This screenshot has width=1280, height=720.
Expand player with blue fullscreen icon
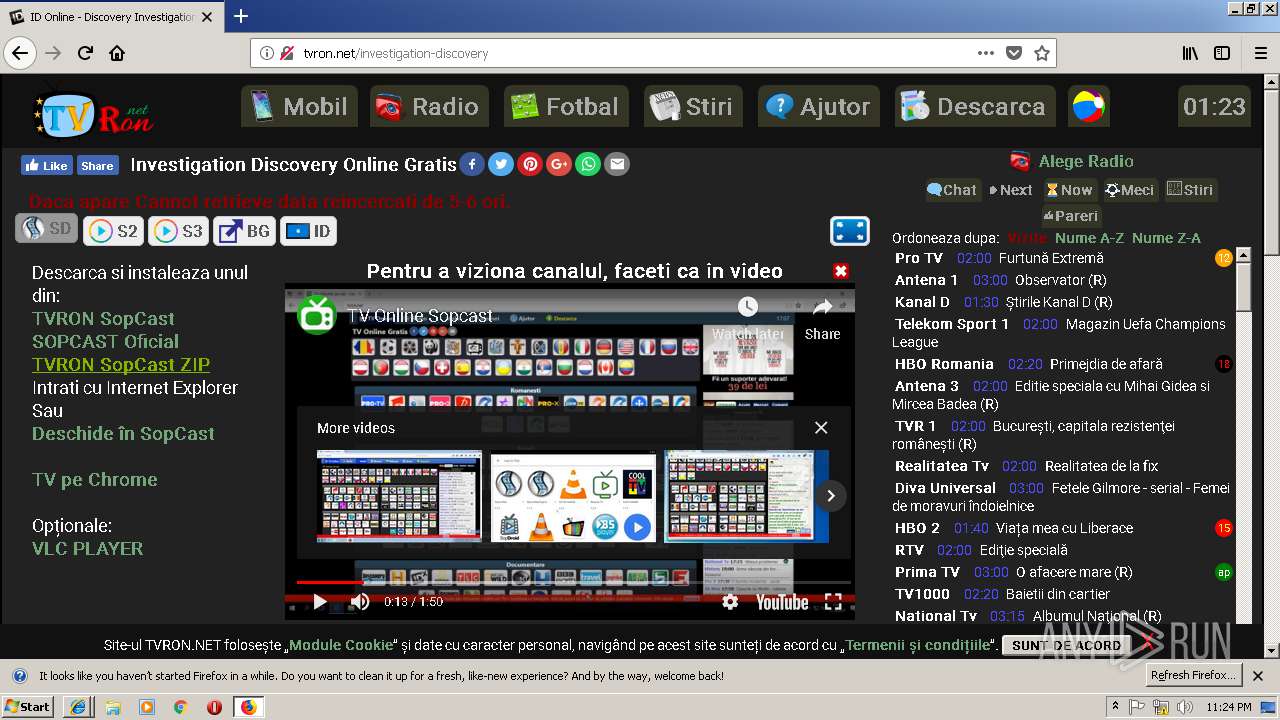[x=850, y=231]
